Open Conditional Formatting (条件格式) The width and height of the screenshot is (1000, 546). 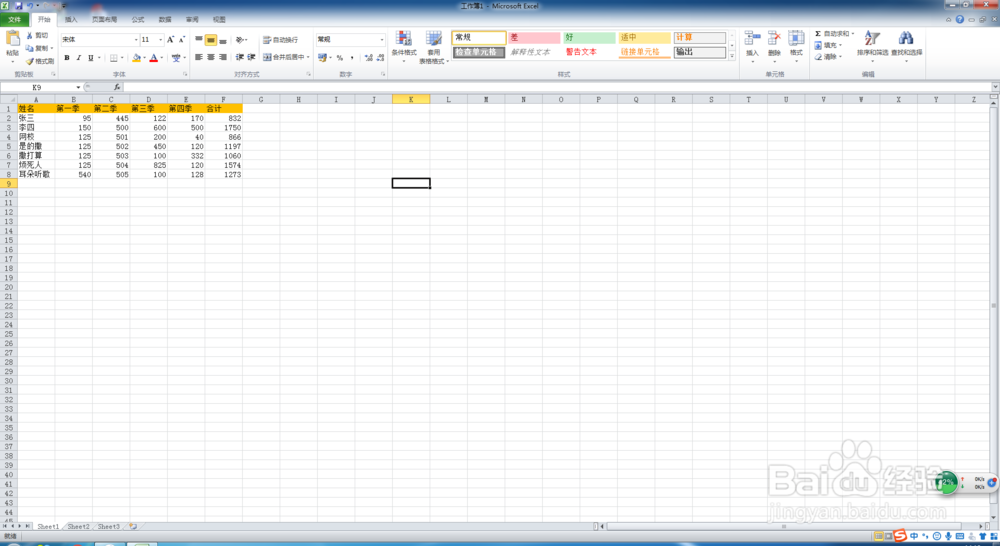click(x=404, y=45)
